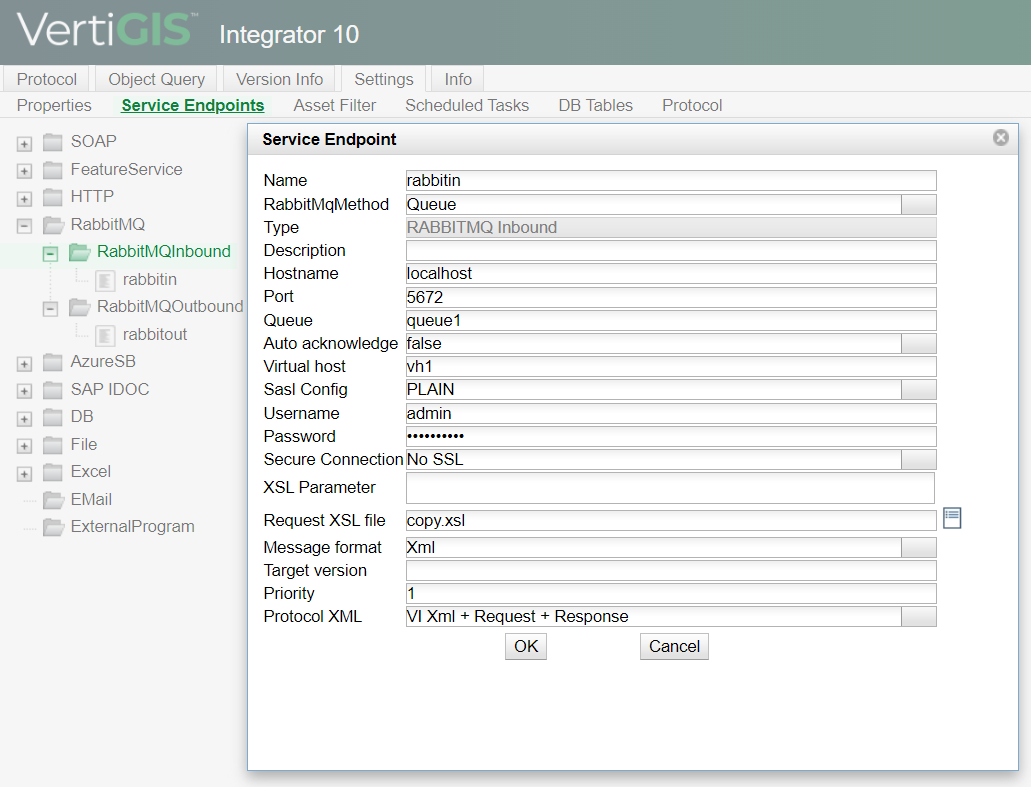The image size is (1031, 787).
Task: Click the File folder icon
Action: pyautogui.click(x=53, y=445)
